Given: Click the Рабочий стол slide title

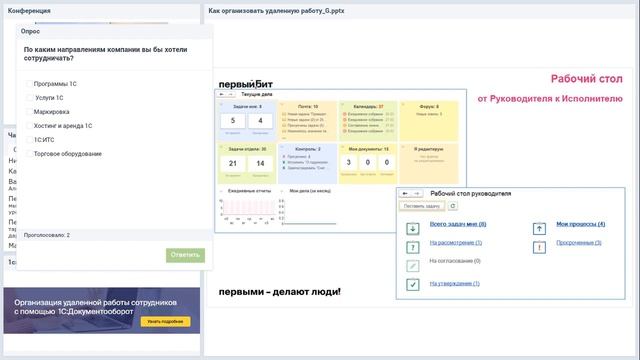Looking at the screenshot, I should click(587, 79).
